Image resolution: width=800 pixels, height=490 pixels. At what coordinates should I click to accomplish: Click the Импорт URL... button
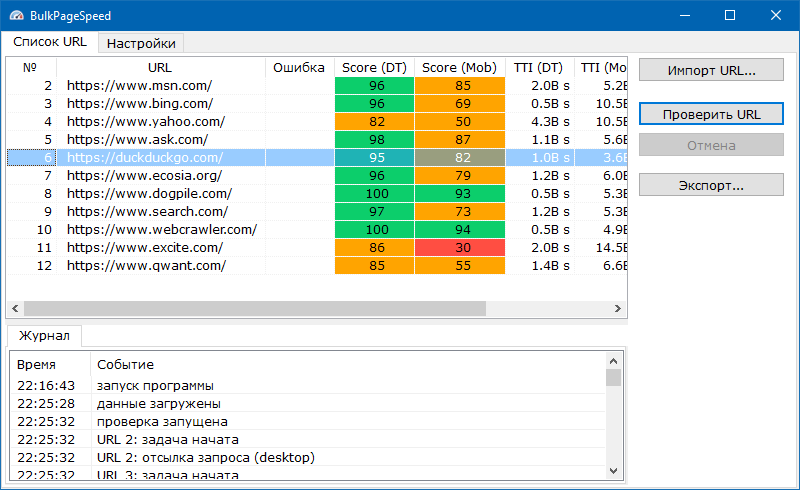711,70
